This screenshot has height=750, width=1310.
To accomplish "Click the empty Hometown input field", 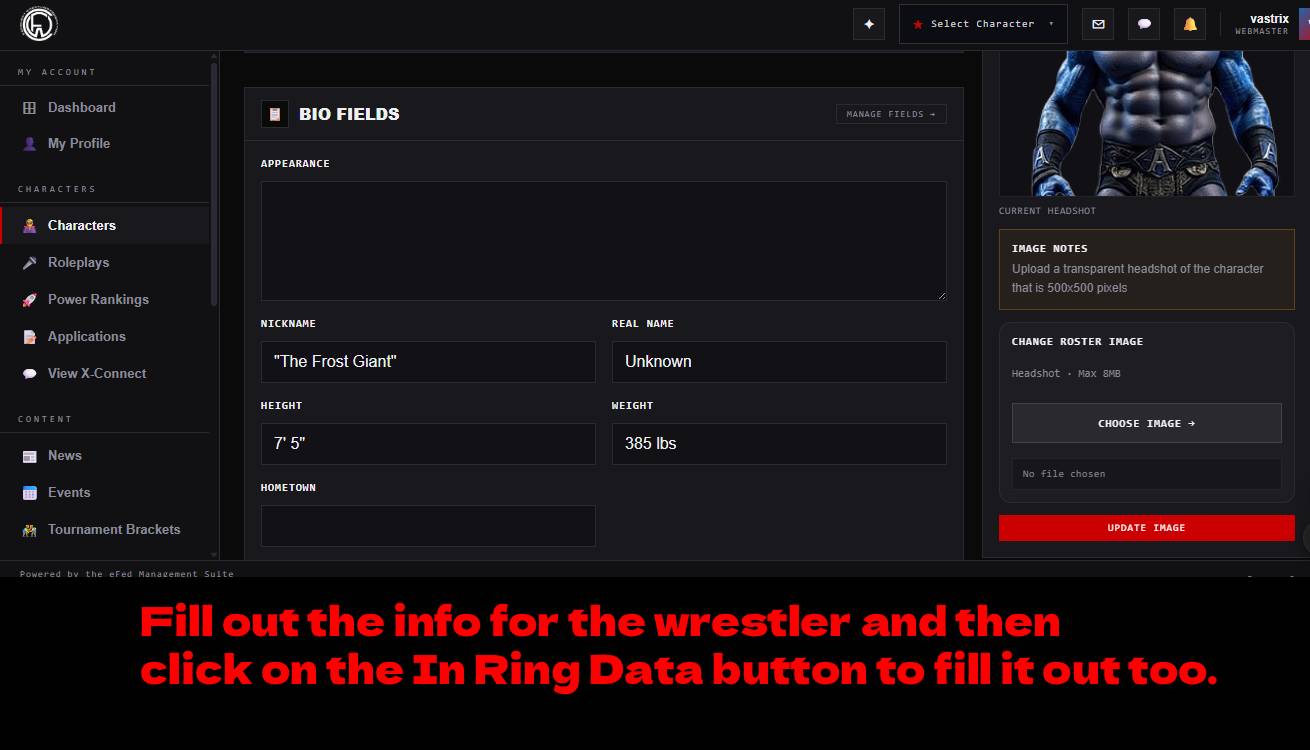I will pyautogui.click(x=428, y=526).
